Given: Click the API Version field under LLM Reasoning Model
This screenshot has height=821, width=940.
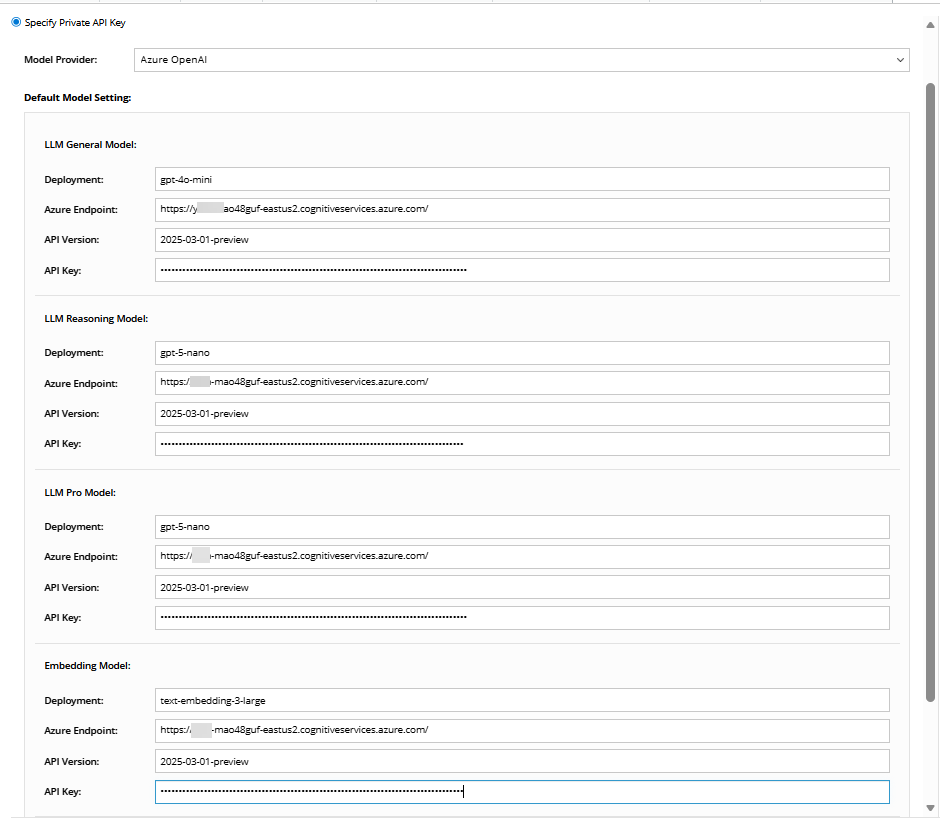Looking at the screenshot, I should pyautogui.click(x=522, y=414).
